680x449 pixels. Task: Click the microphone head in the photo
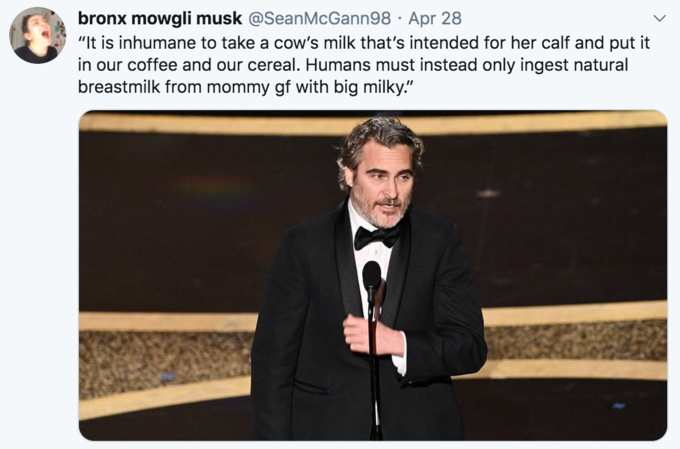point(372,275)
